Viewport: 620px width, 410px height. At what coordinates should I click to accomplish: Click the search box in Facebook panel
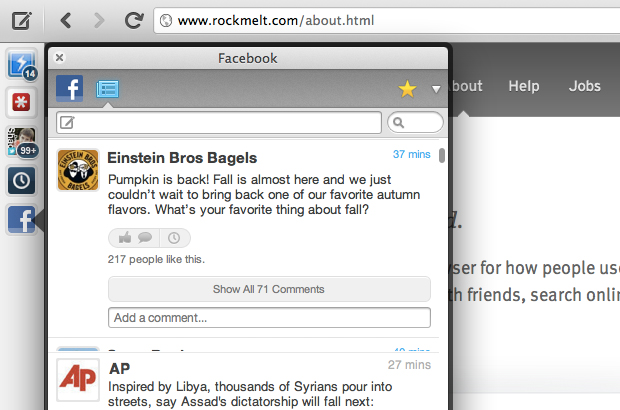point(416,123)
